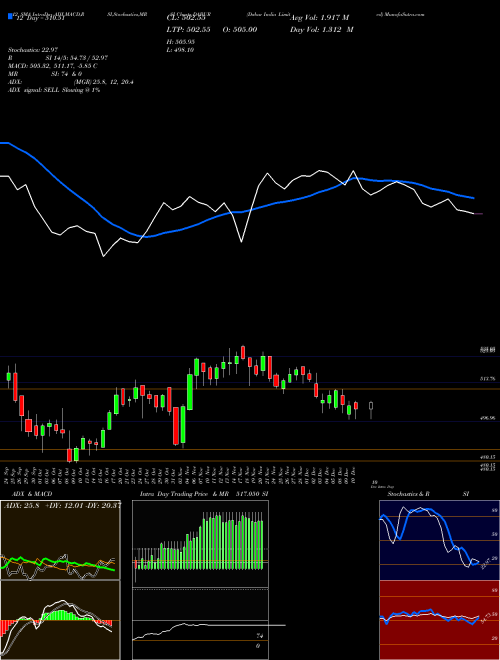Viewport: 500px width, 660px height.
Task: Select the Avg Vol: 1.917 M text
Action: 319,18
